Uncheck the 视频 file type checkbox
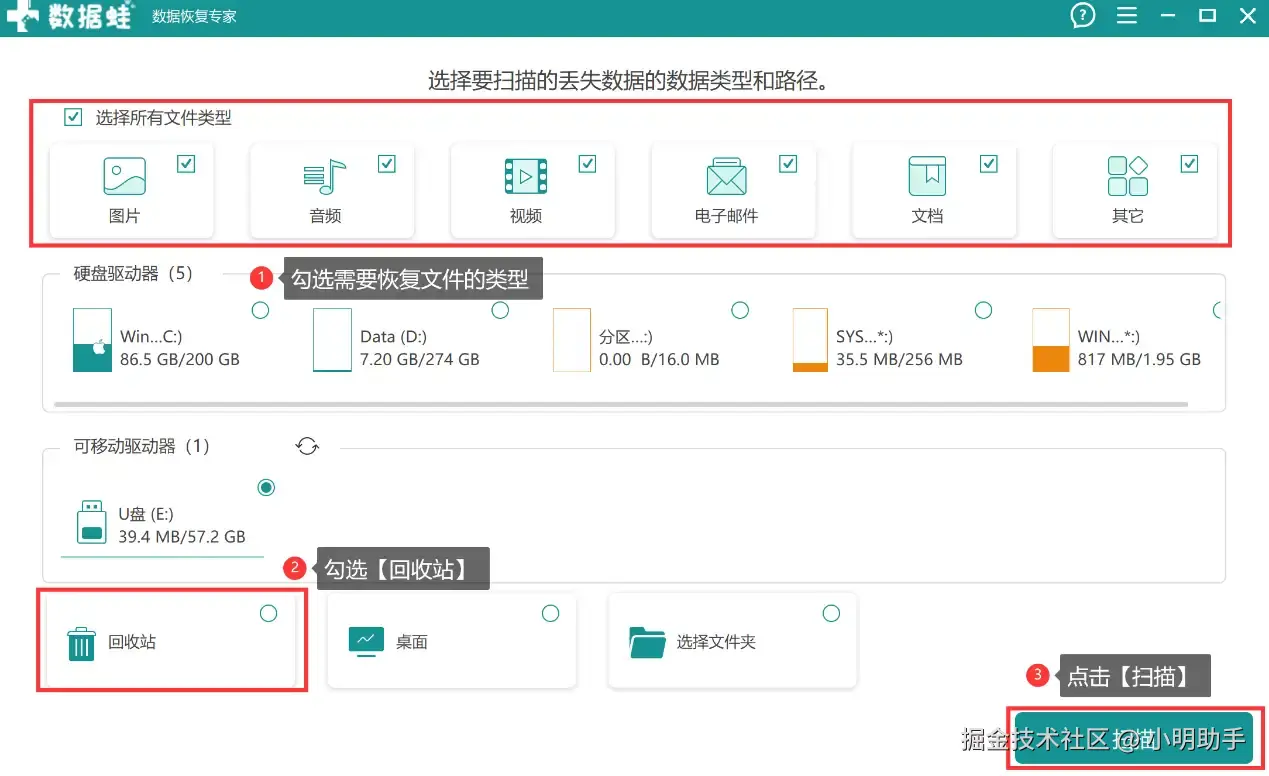This screenshot has height=776, width=1269. coord(587,164)
